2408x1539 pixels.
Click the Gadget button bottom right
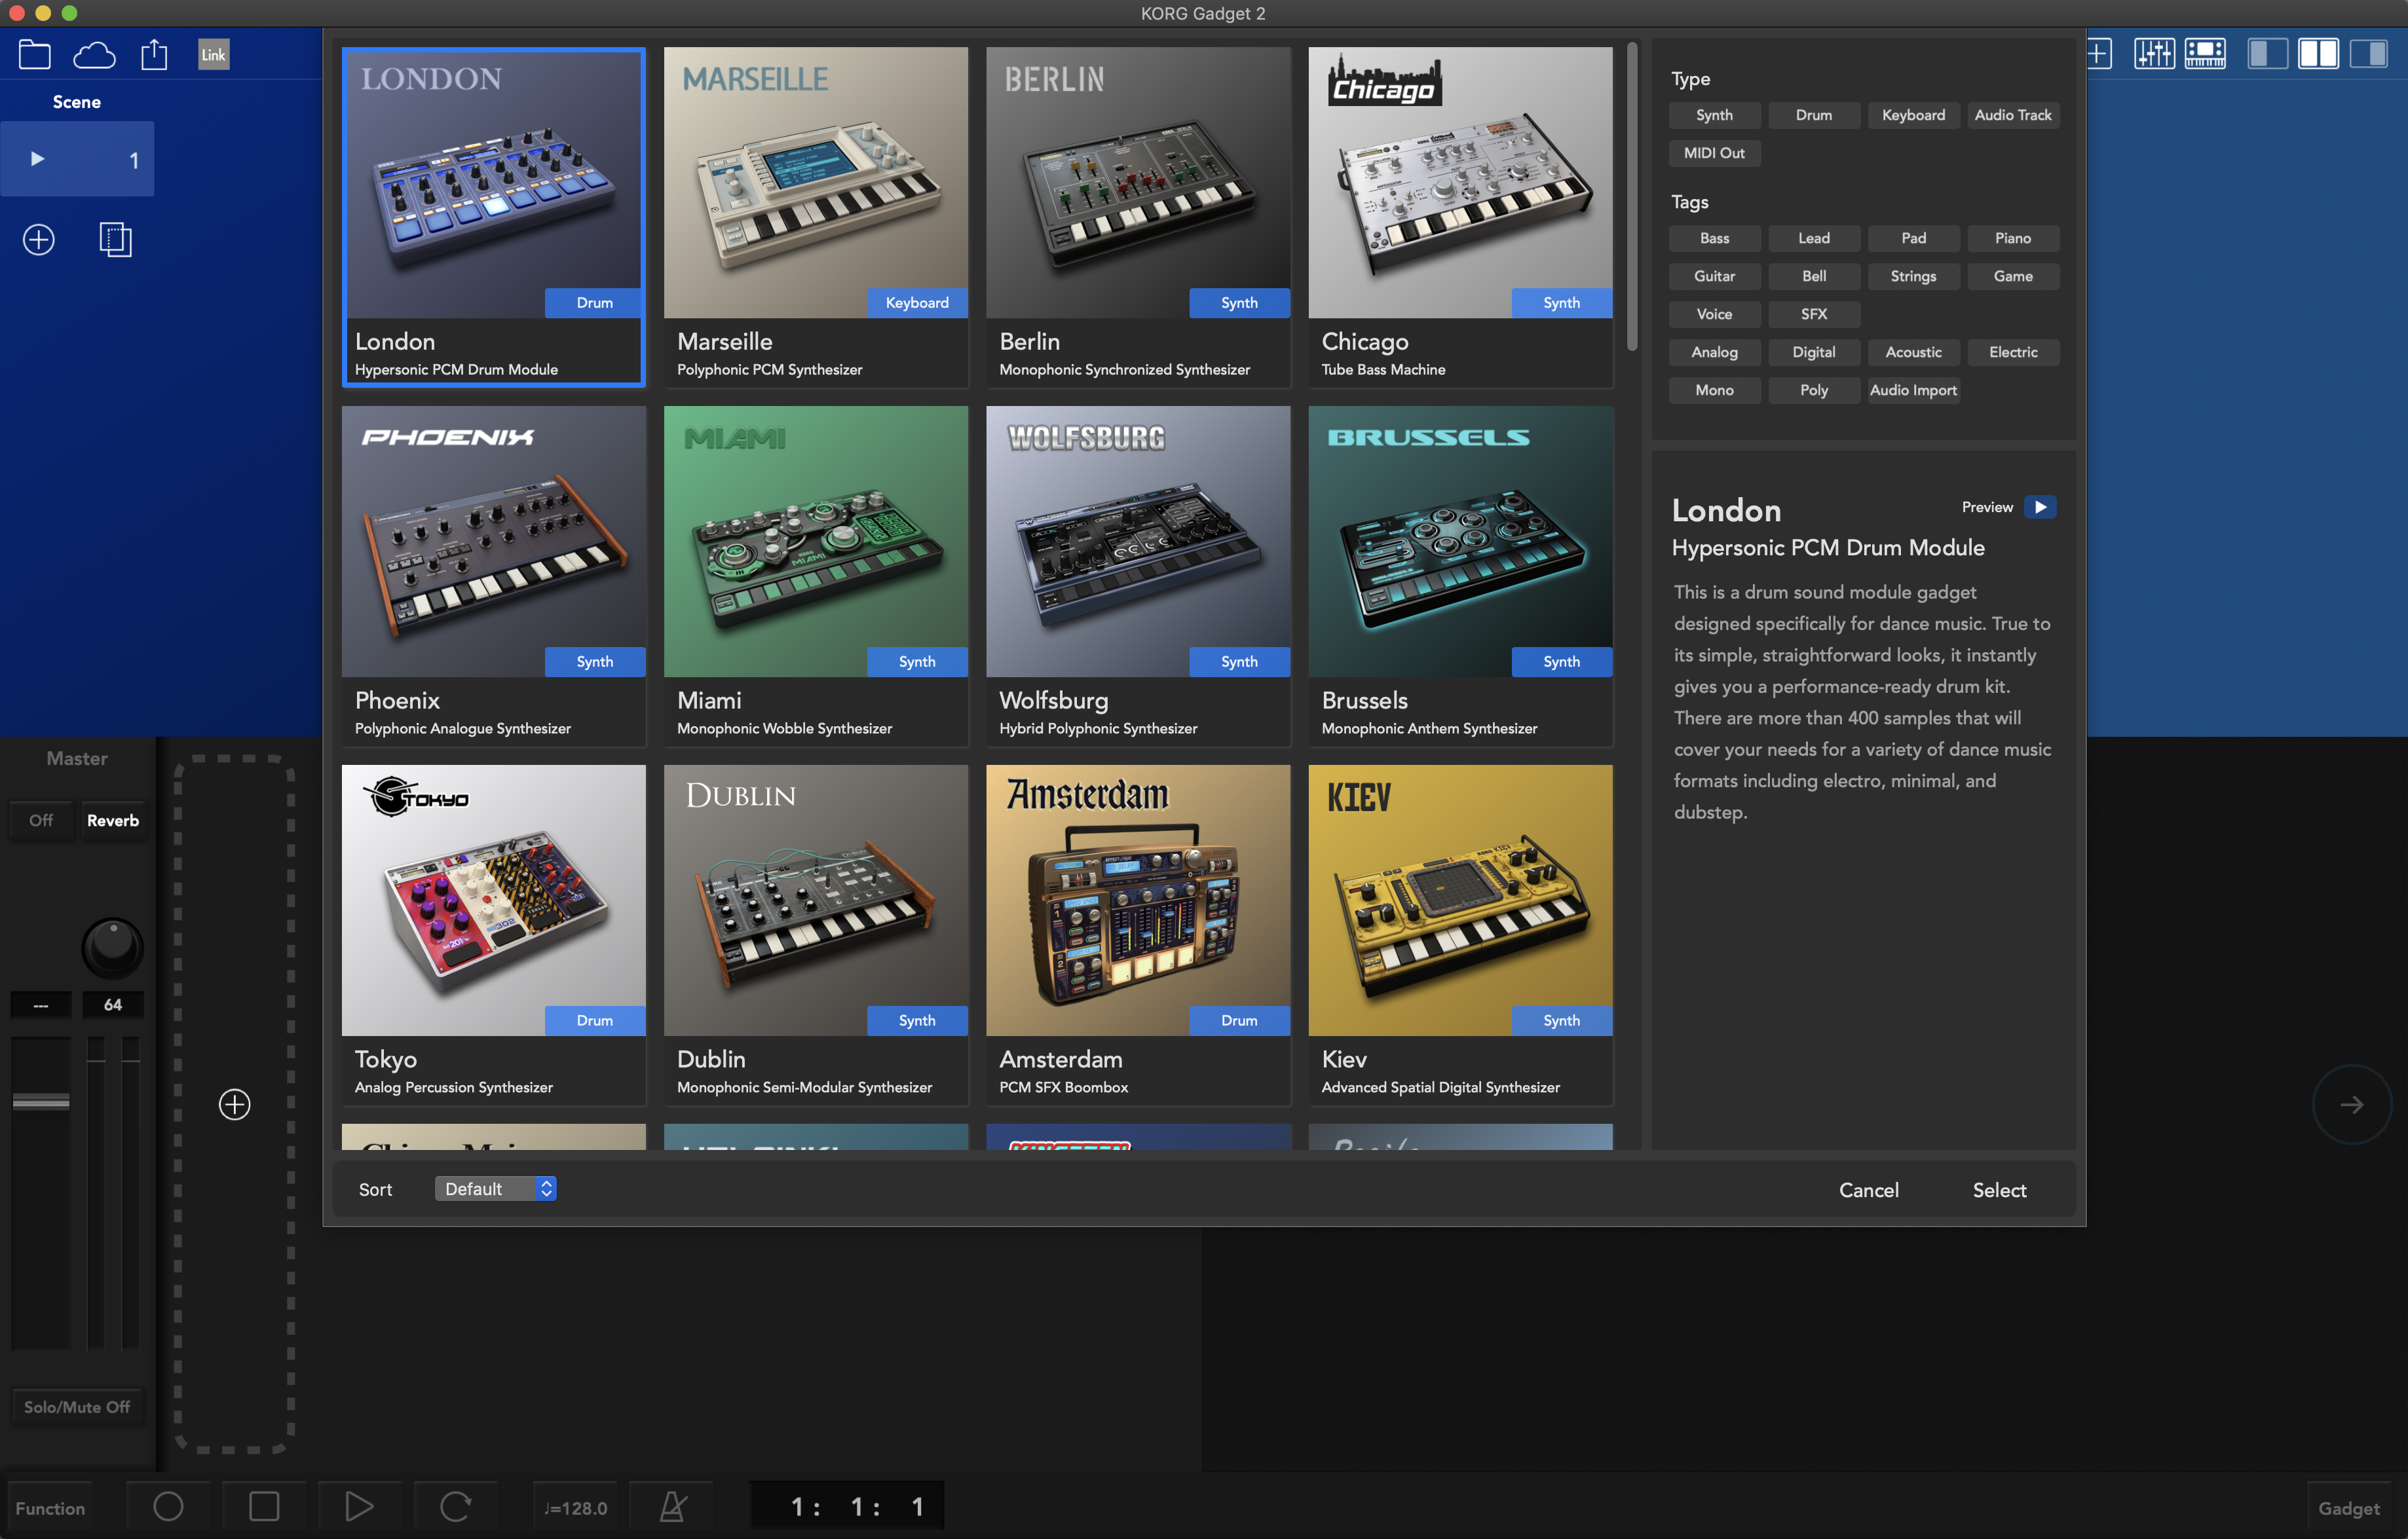[2349, 1508]
